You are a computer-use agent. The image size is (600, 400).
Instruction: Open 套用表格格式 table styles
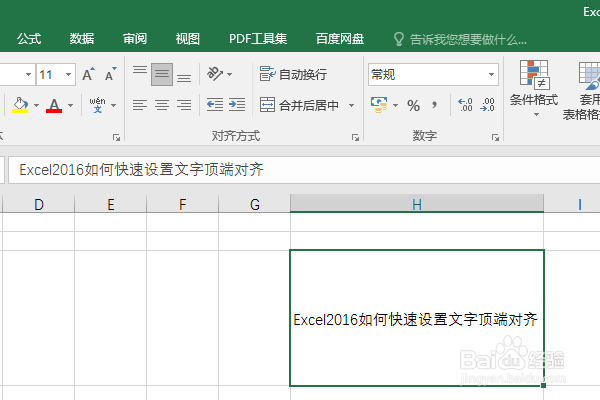click(x=582, y=91)
